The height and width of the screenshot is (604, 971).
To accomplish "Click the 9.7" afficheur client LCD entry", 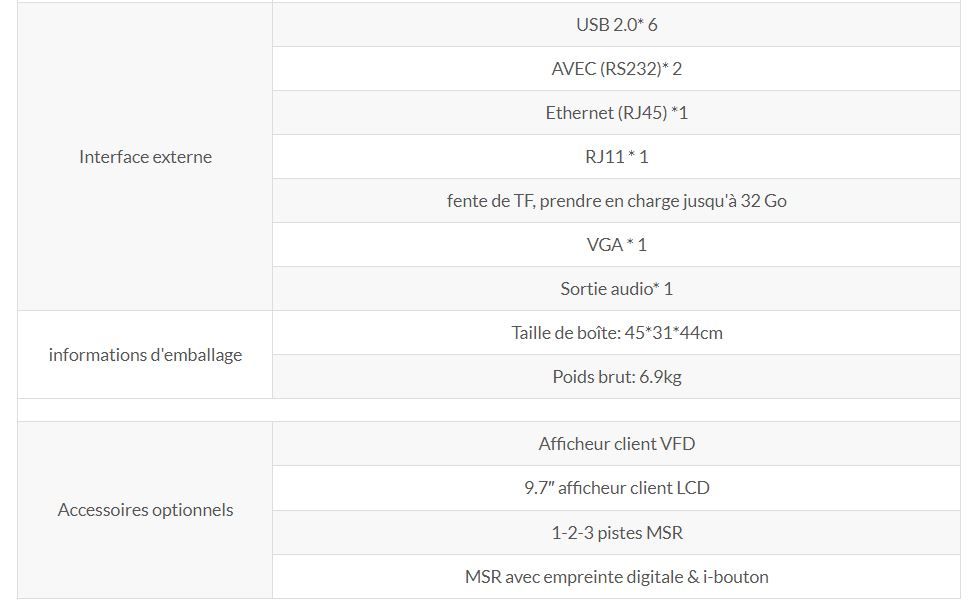I will click(616, 488).
